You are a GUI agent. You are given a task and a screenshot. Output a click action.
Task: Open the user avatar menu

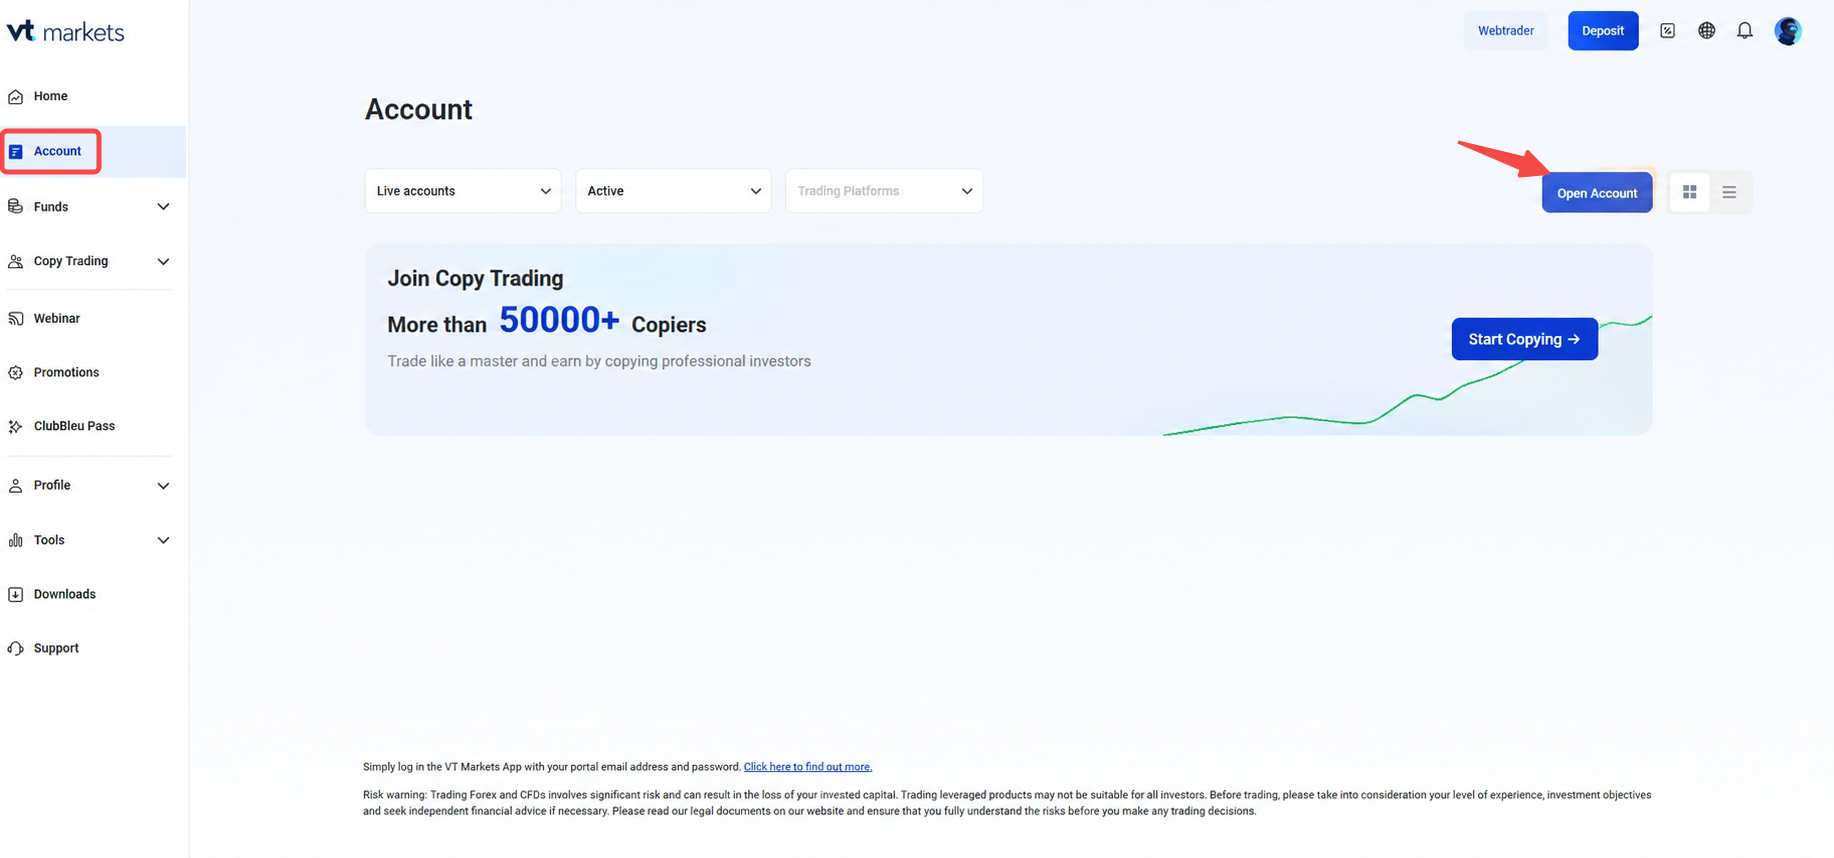pyautogui.click(x=1788, y=31)
